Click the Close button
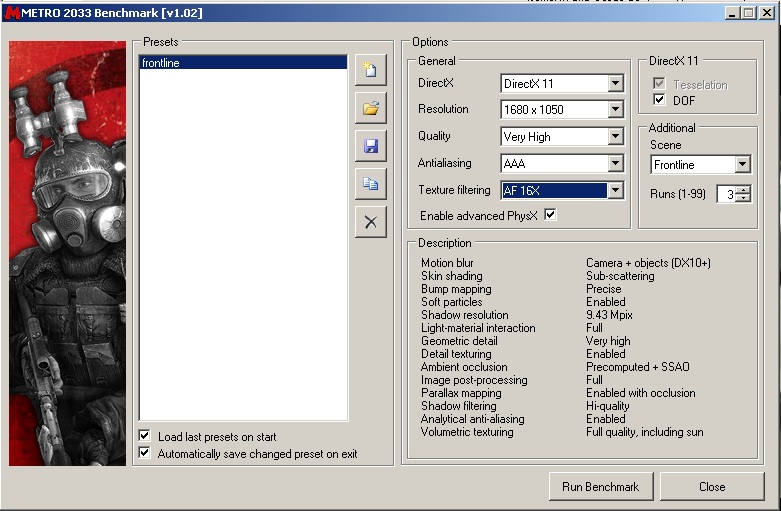Viewport: 781px width, 511px height. point(712,487)
